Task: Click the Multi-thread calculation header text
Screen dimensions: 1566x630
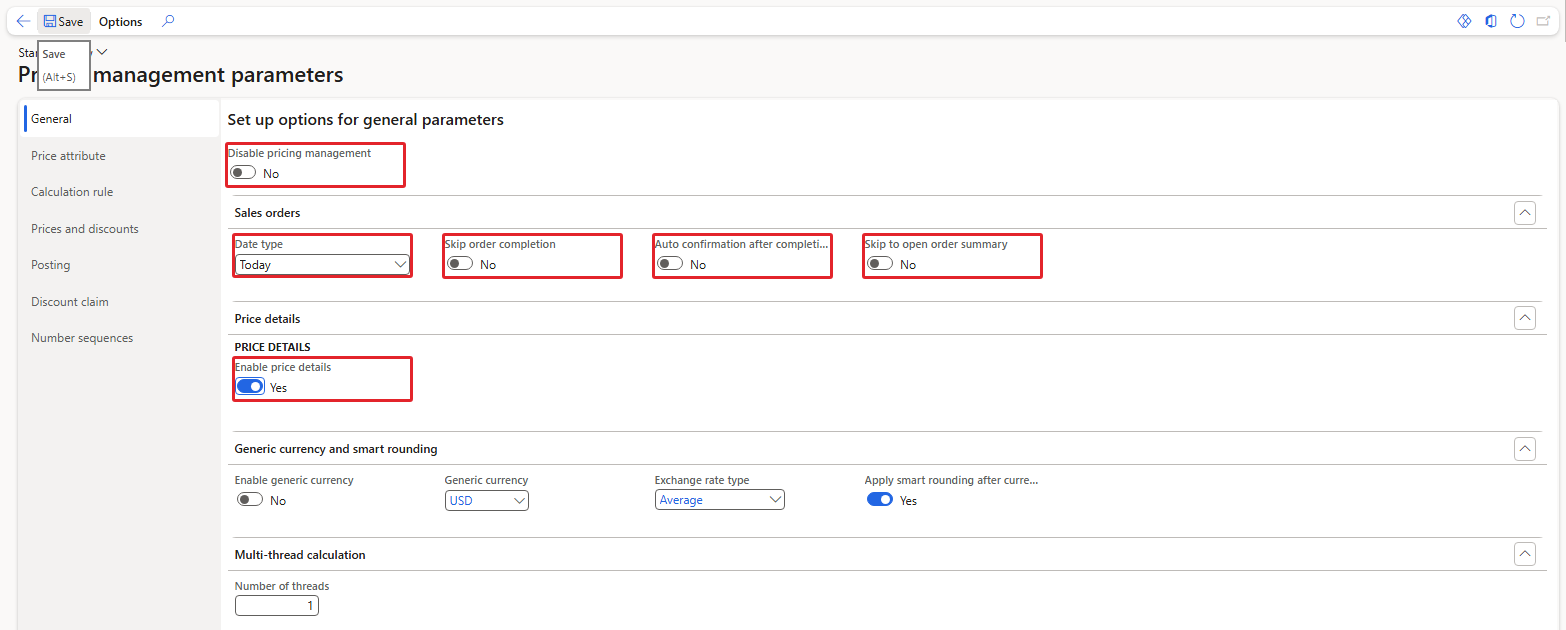Action: click(300, 554)
